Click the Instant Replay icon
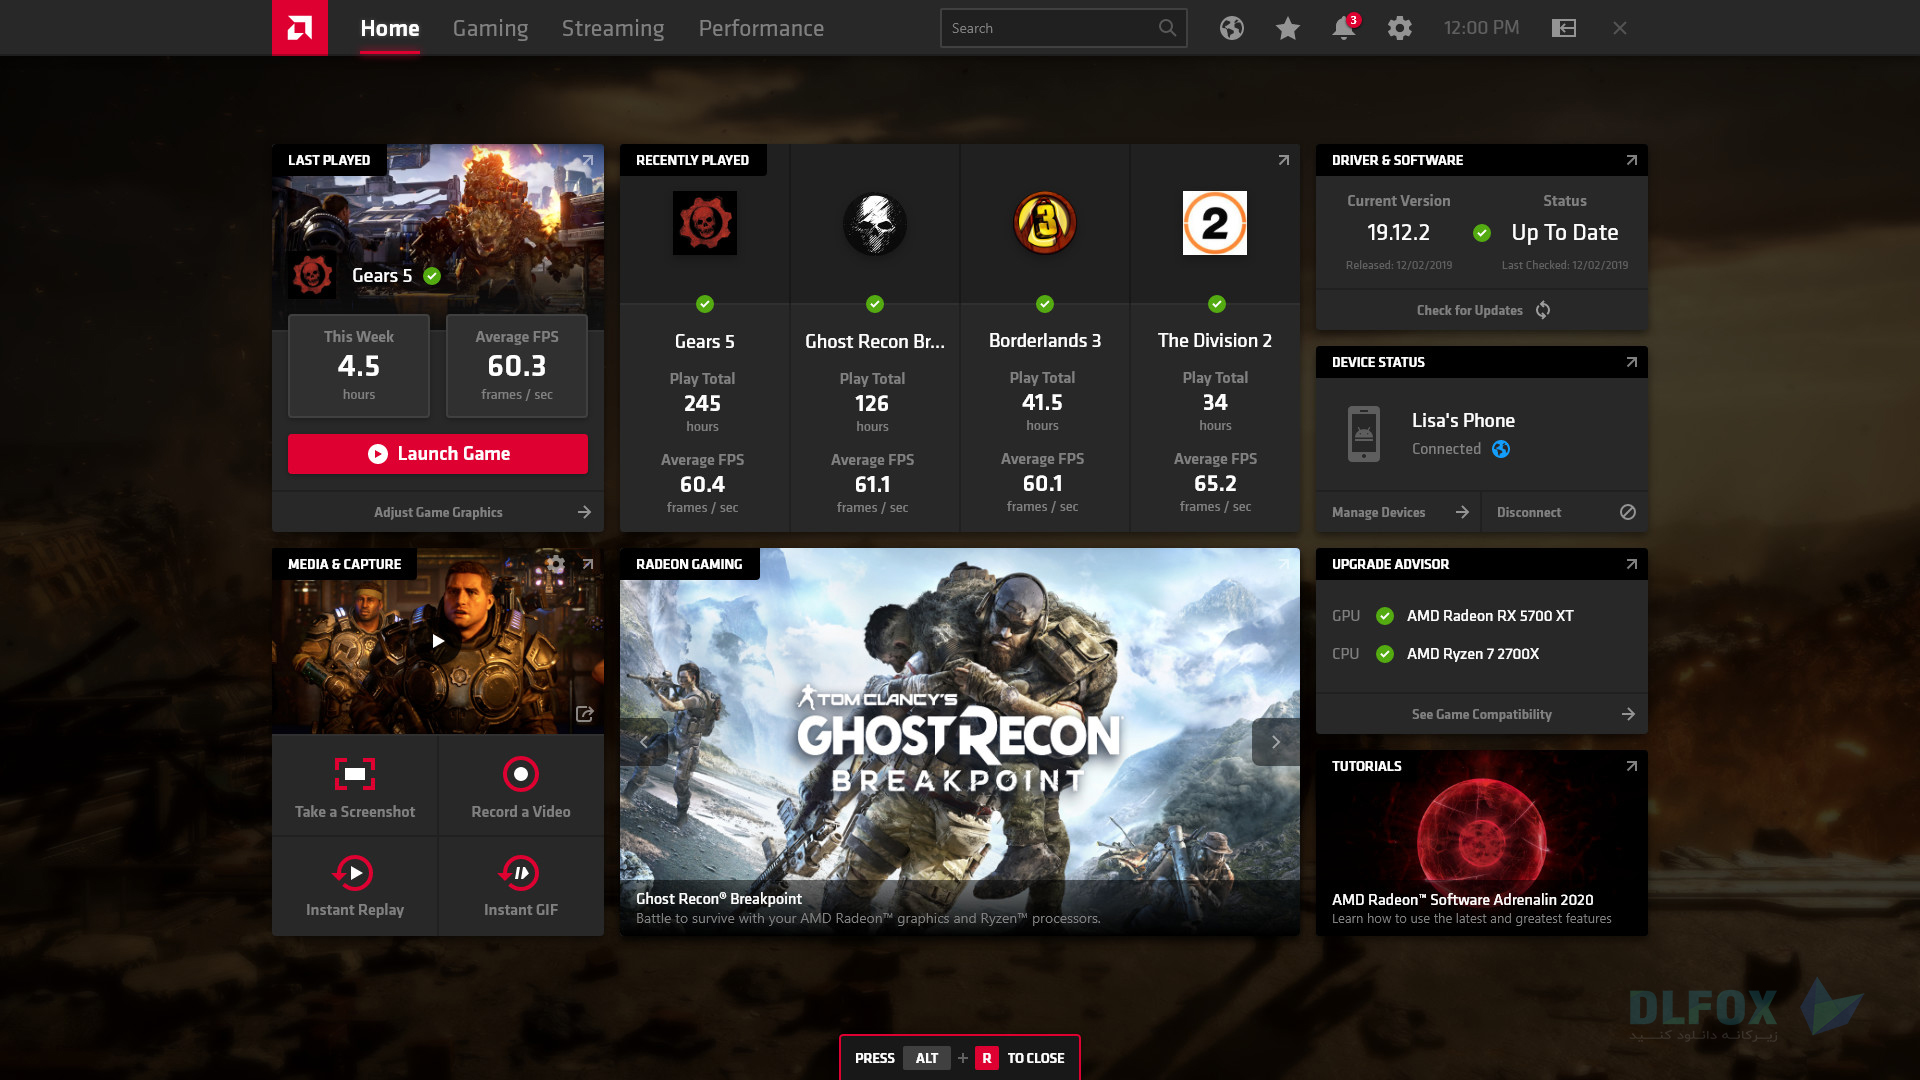 (355, 872)
